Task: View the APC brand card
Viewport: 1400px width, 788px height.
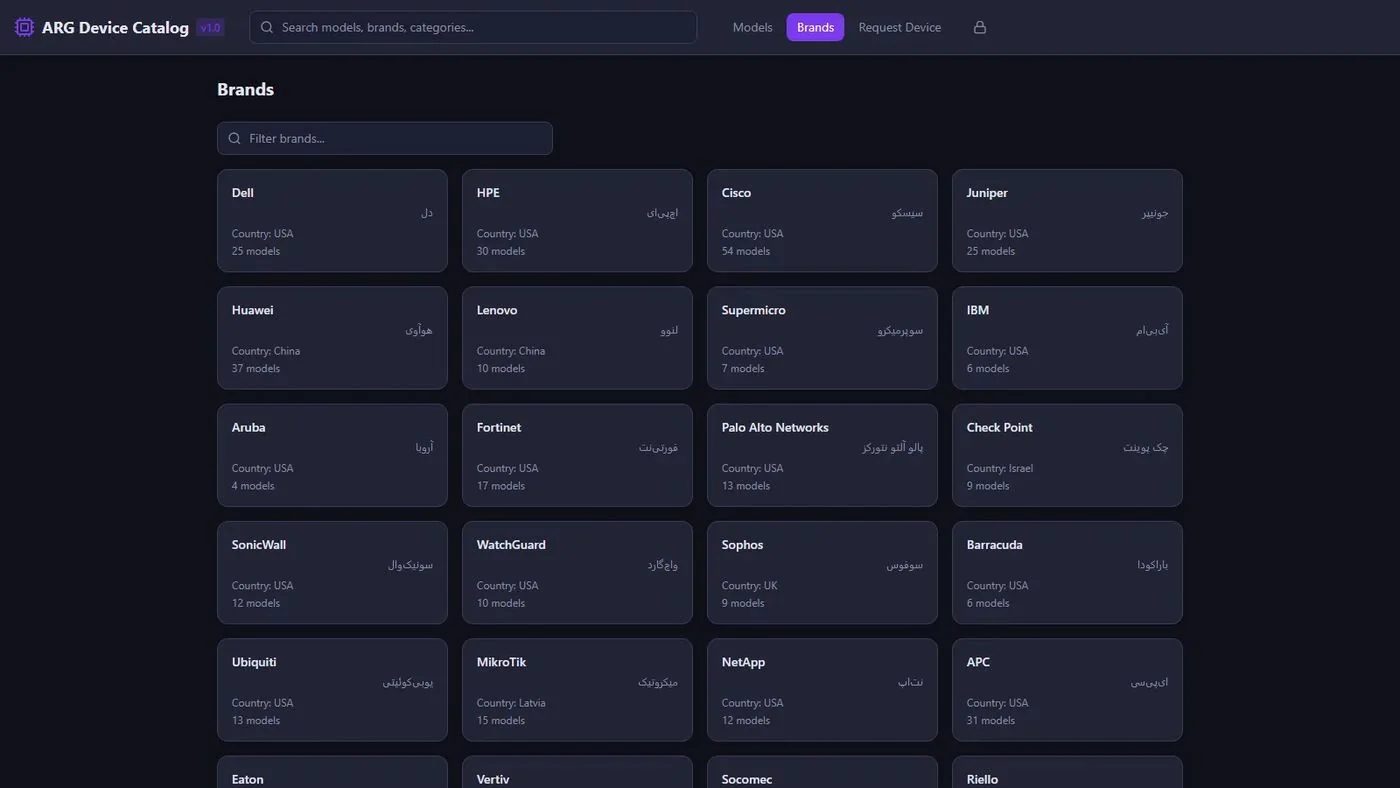Action: click(x=1067, y=690)
